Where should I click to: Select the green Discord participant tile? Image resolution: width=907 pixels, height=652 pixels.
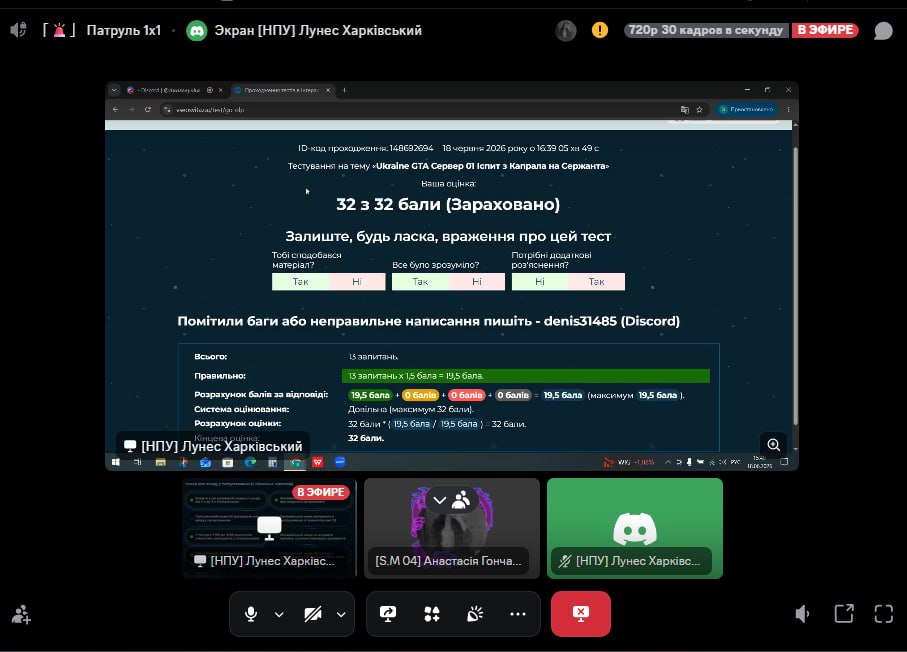click(x=635, y=528)
